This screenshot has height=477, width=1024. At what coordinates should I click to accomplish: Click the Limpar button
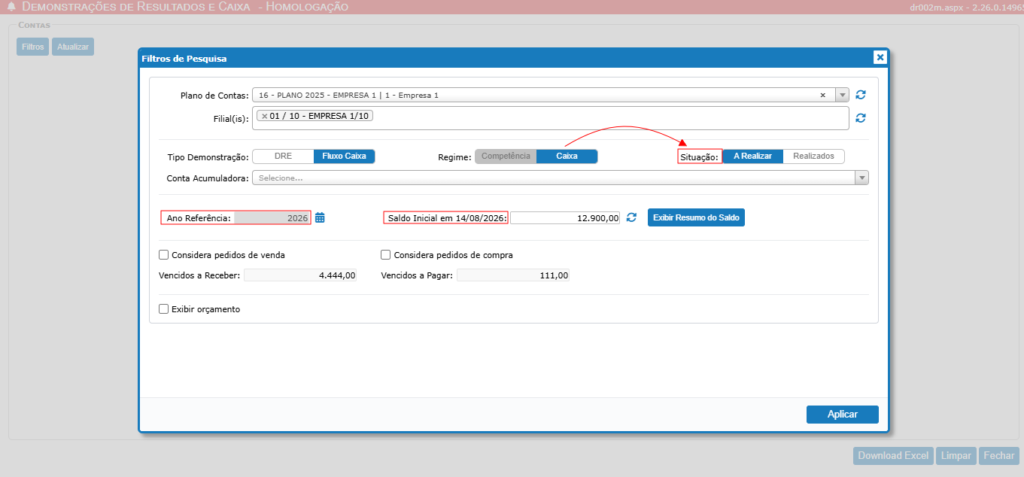point(956,455)
